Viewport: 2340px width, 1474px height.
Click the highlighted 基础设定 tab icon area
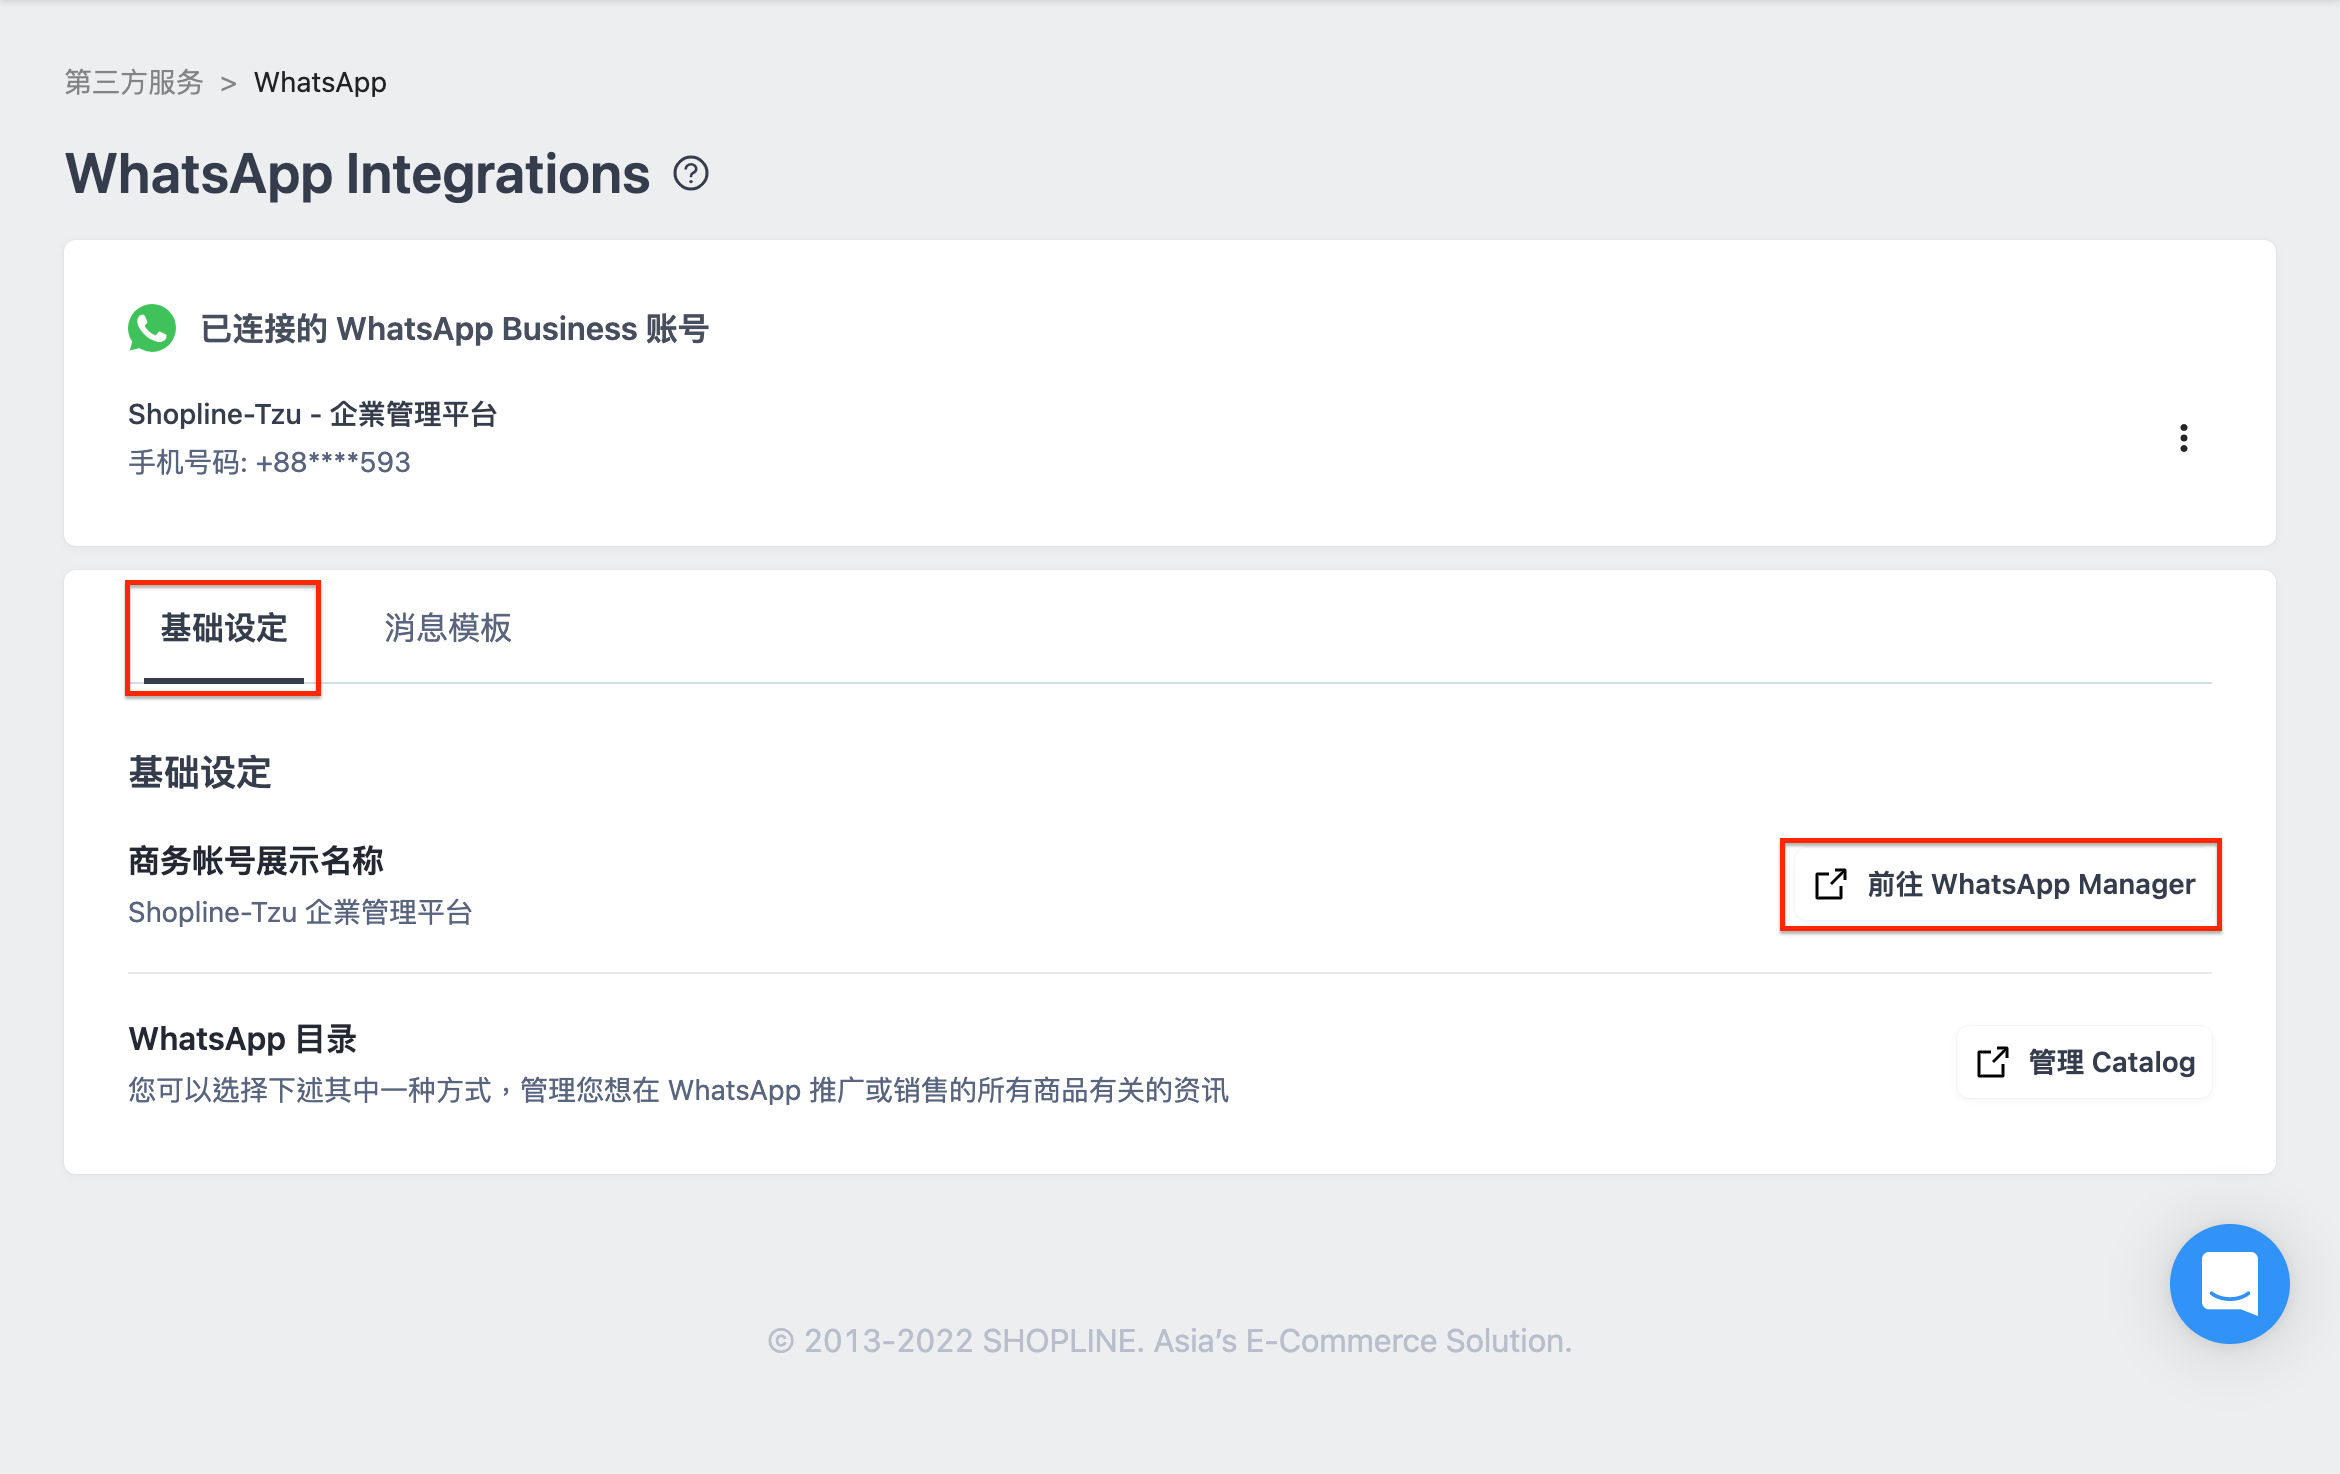pos(222,630)
